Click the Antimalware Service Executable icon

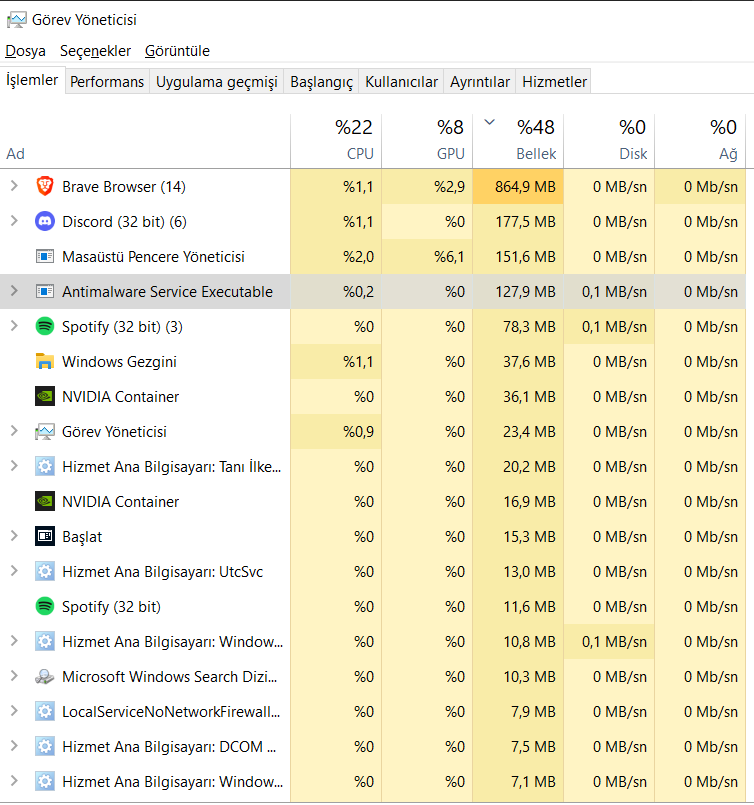pos(45,292)
